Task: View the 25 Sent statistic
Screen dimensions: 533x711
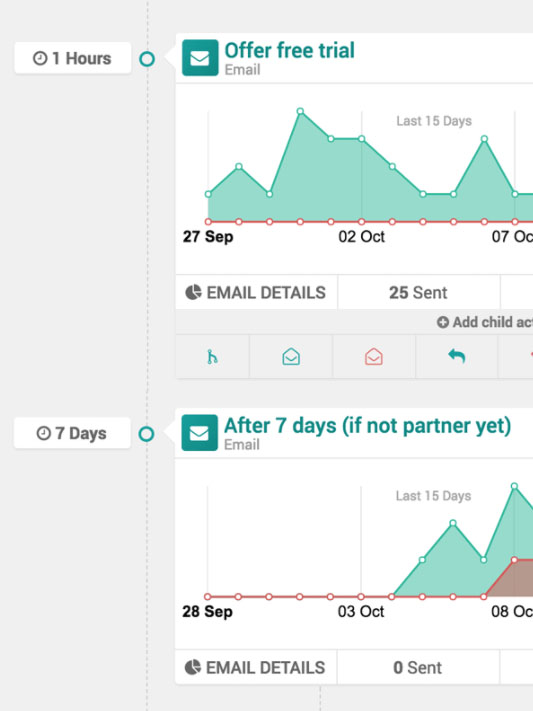Action: (418, 292)
